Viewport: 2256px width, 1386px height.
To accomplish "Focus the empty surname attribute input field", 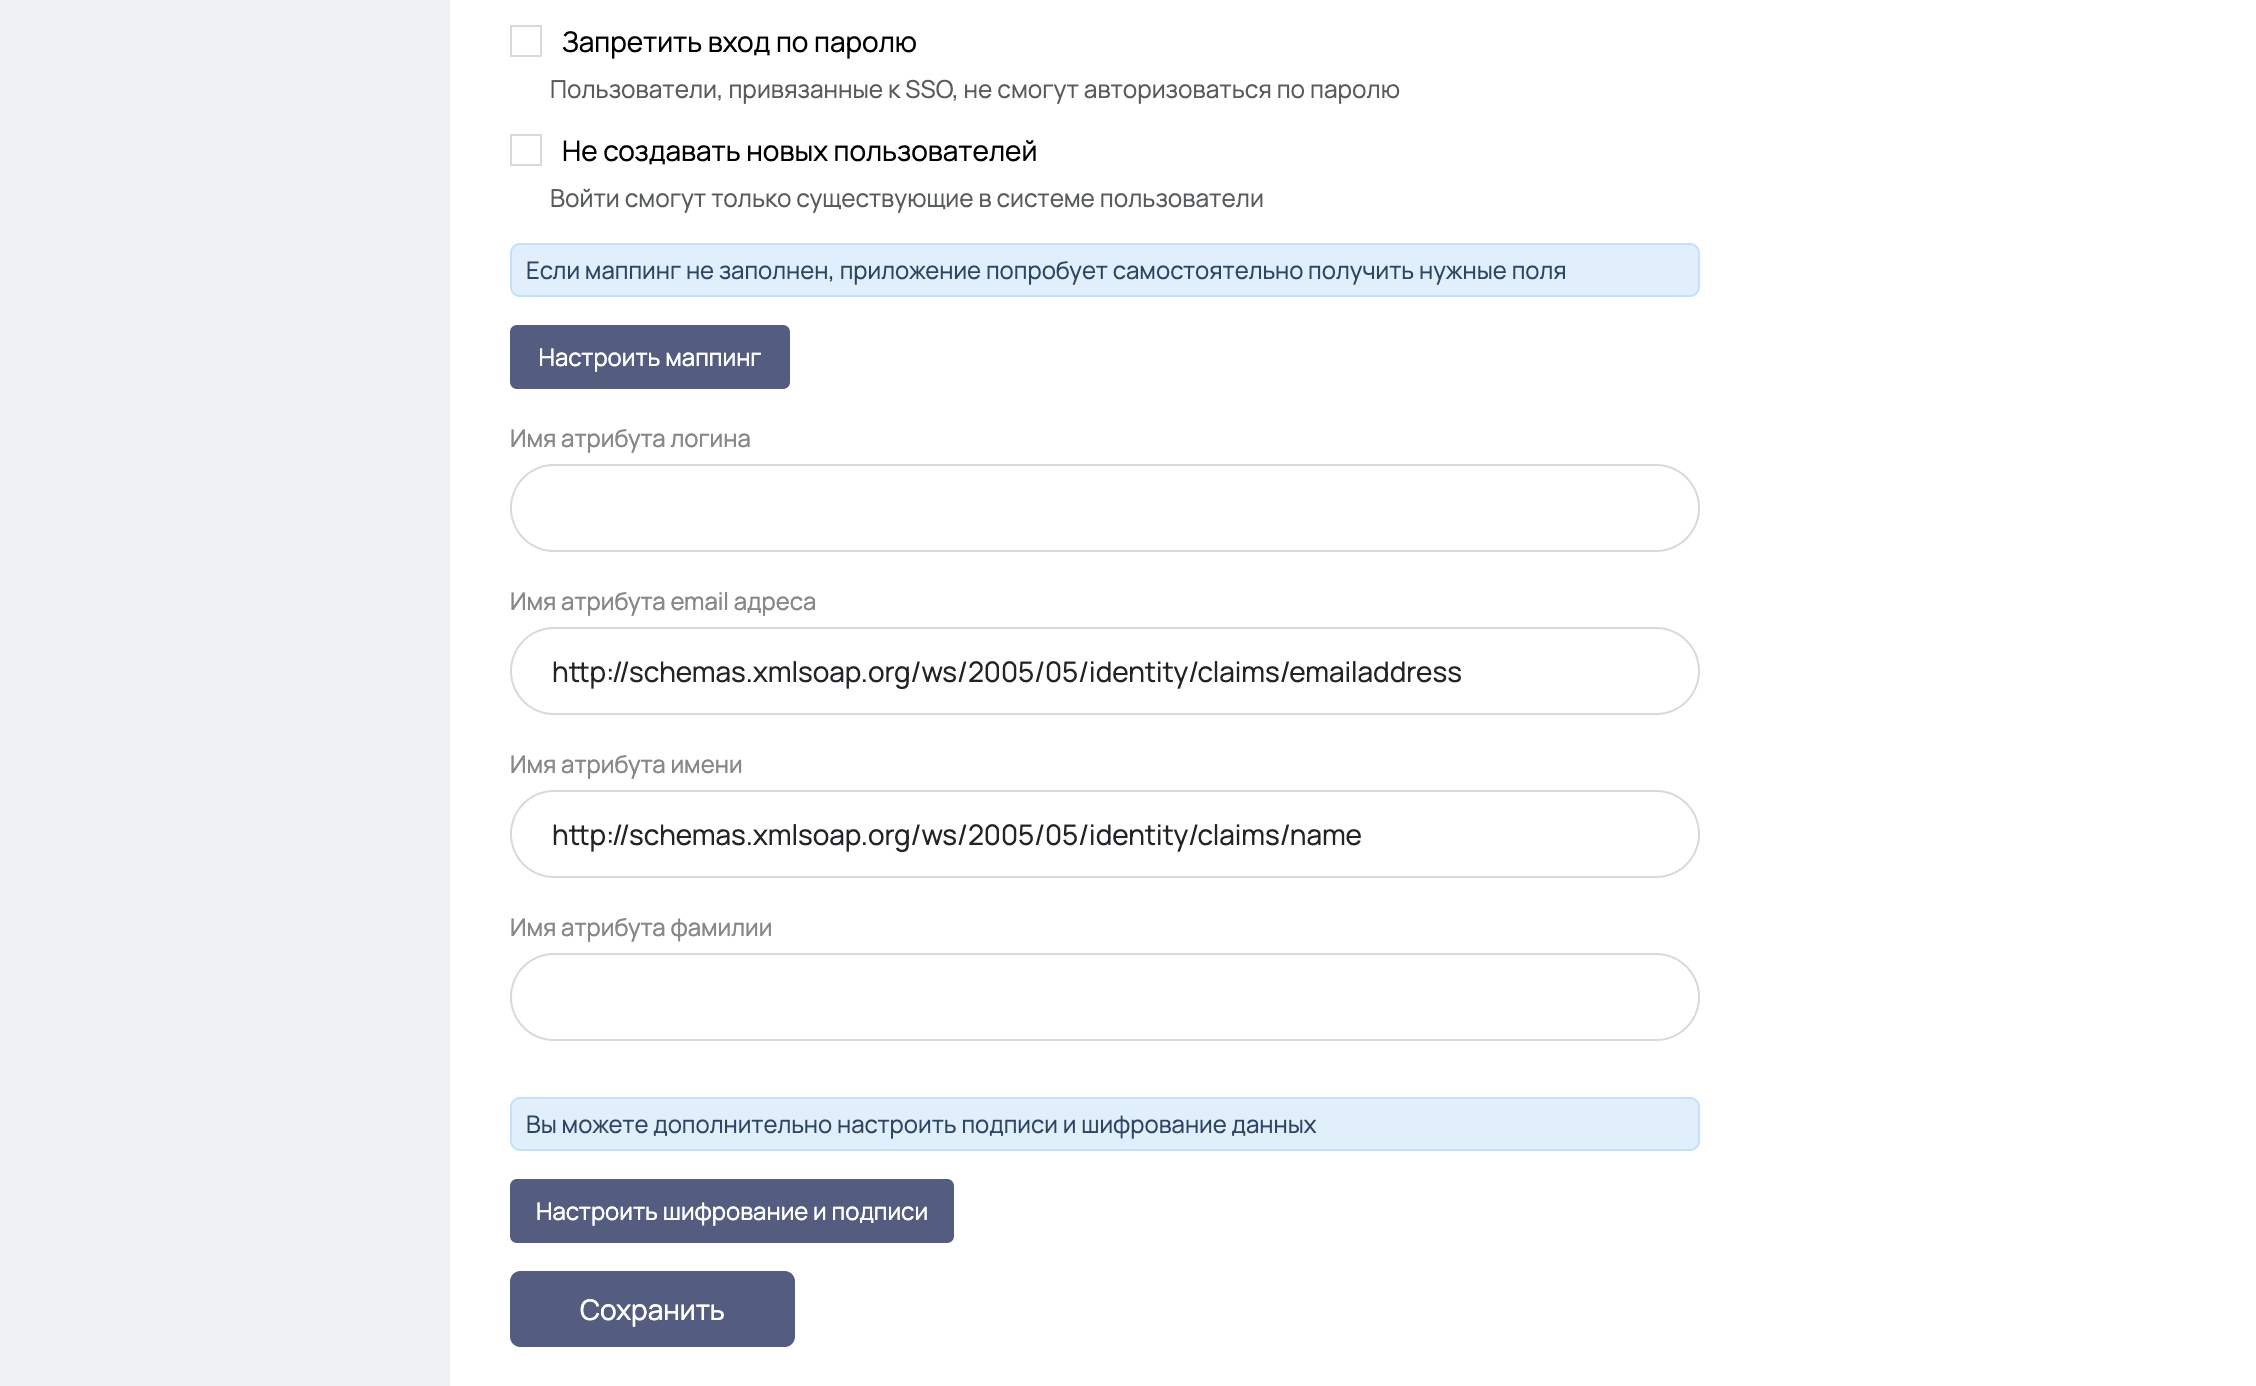I will pyautogui.click(x=1104, y=997).
